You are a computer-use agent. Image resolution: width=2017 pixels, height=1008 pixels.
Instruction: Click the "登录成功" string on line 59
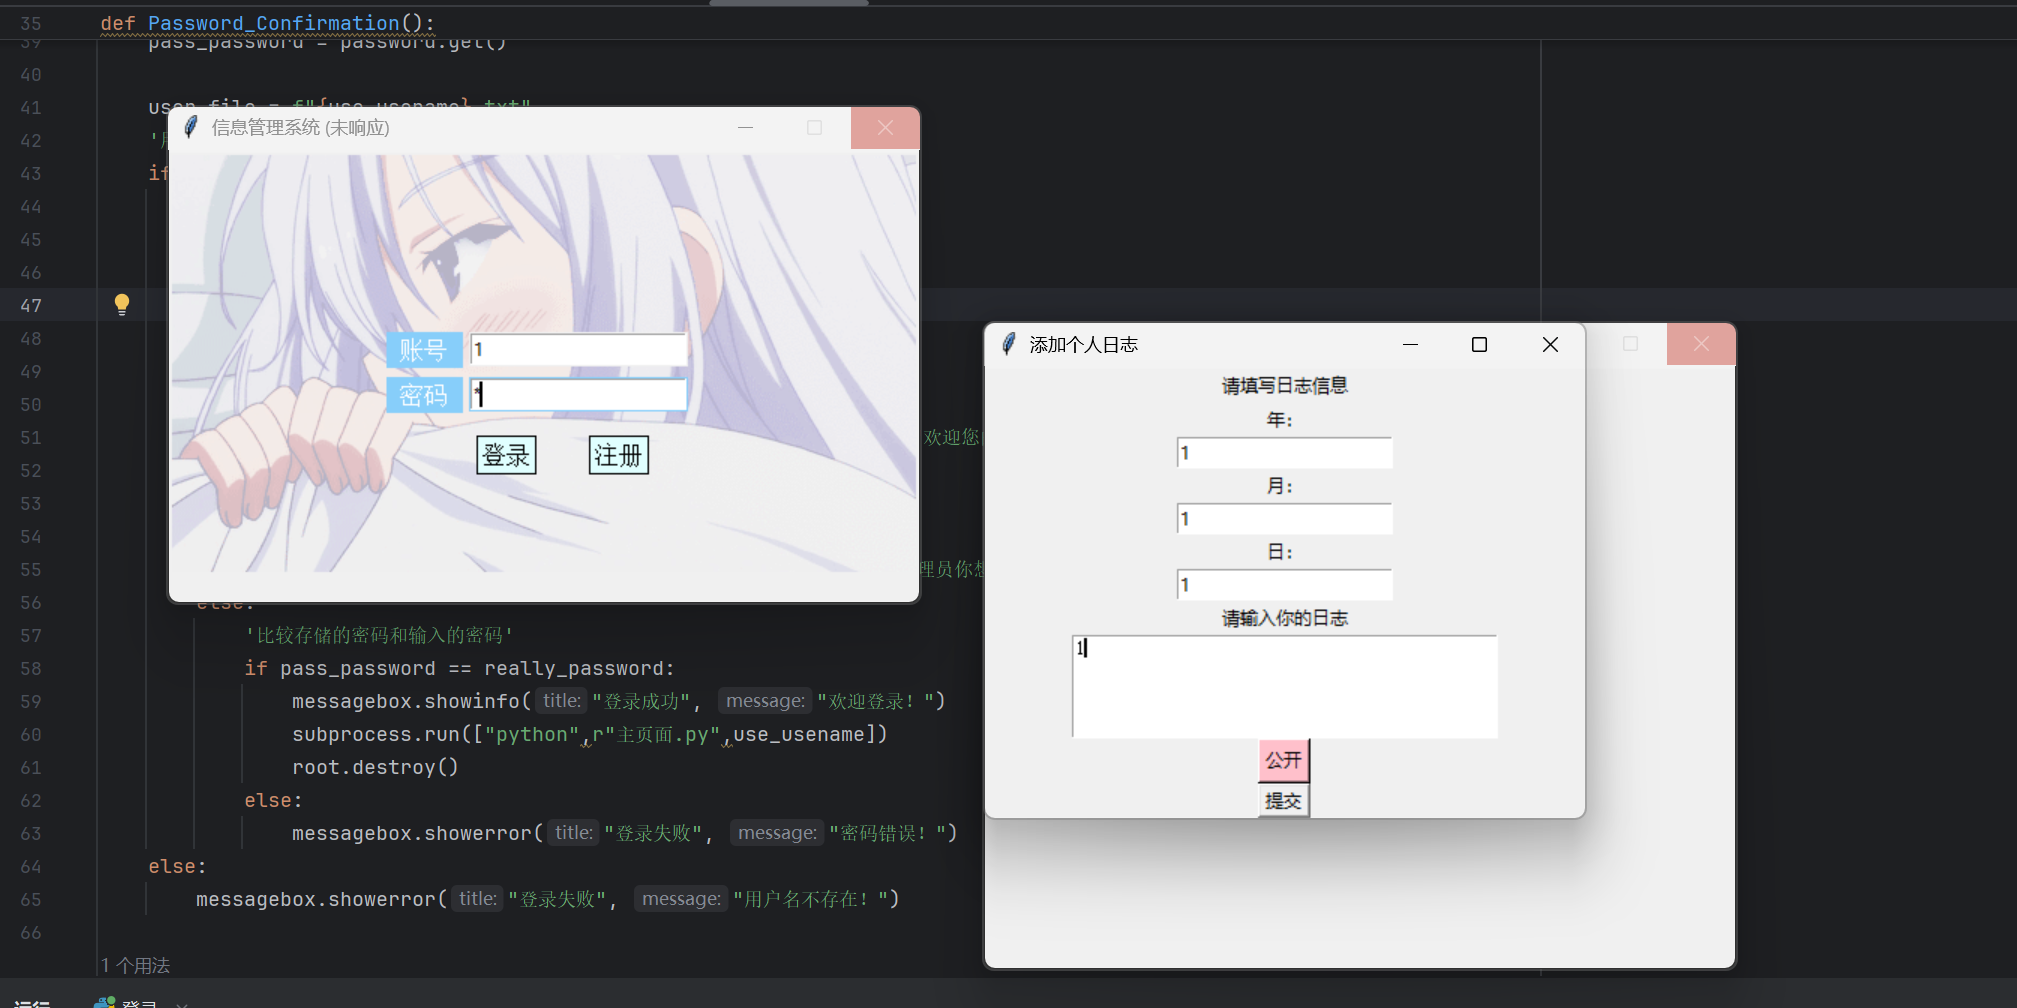click(x=641, y=702)
